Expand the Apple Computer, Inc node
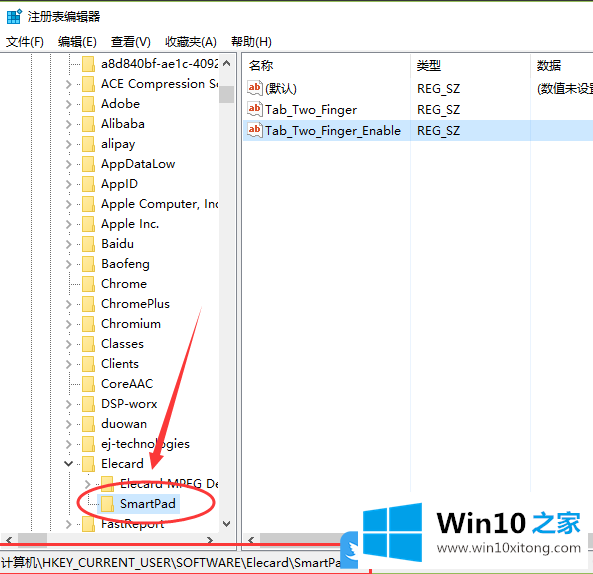 [68, 204]
